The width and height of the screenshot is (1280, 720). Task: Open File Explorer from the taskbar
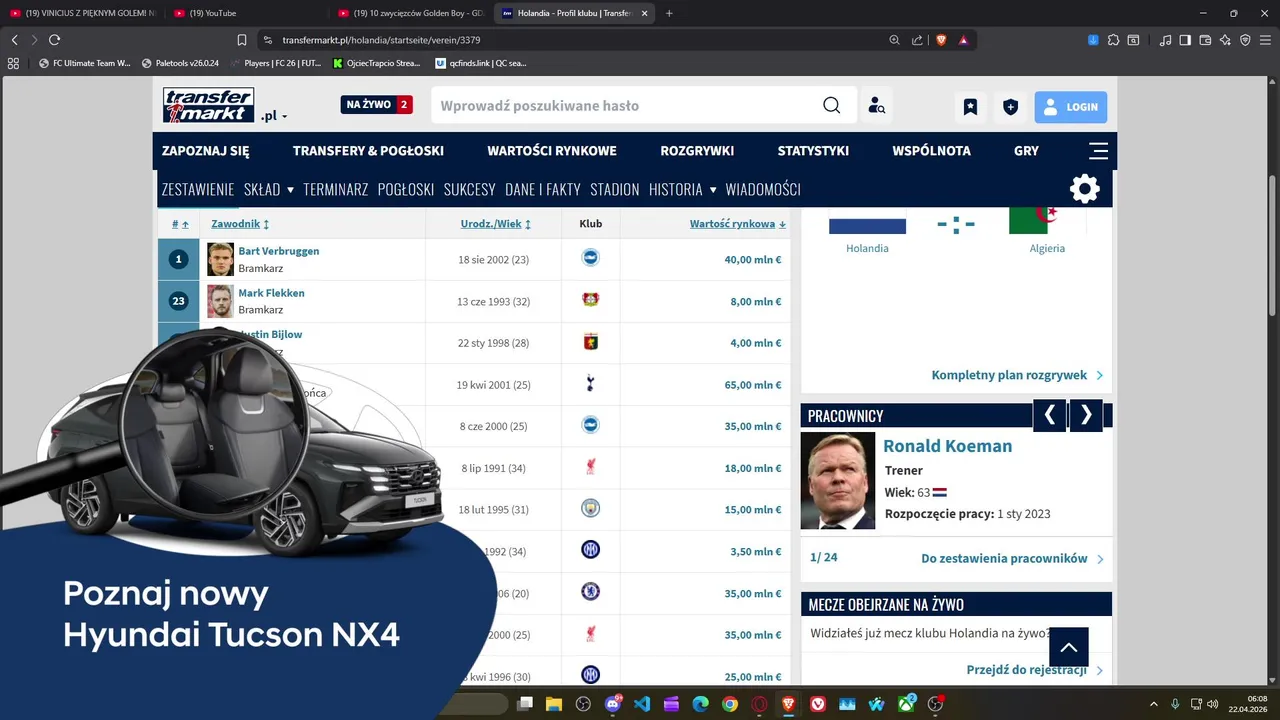click(x=554, y=704)
